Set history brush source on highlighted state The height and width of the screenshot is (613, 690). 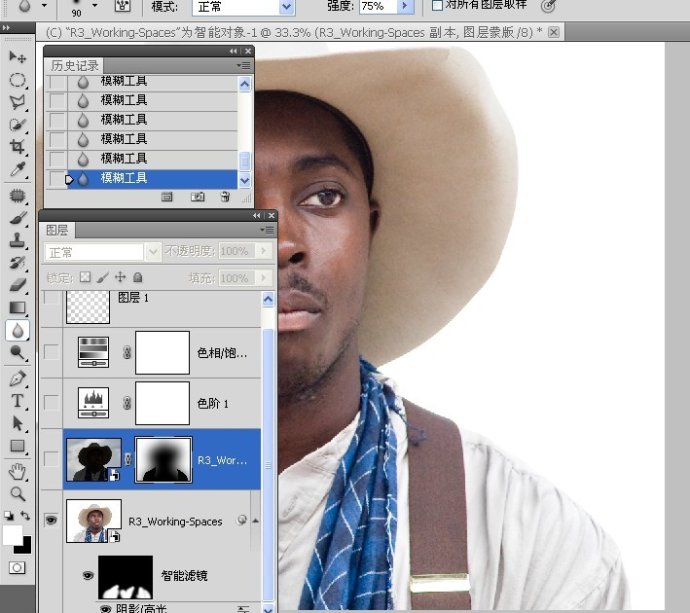pyautogui.click(x=56, y=179)
